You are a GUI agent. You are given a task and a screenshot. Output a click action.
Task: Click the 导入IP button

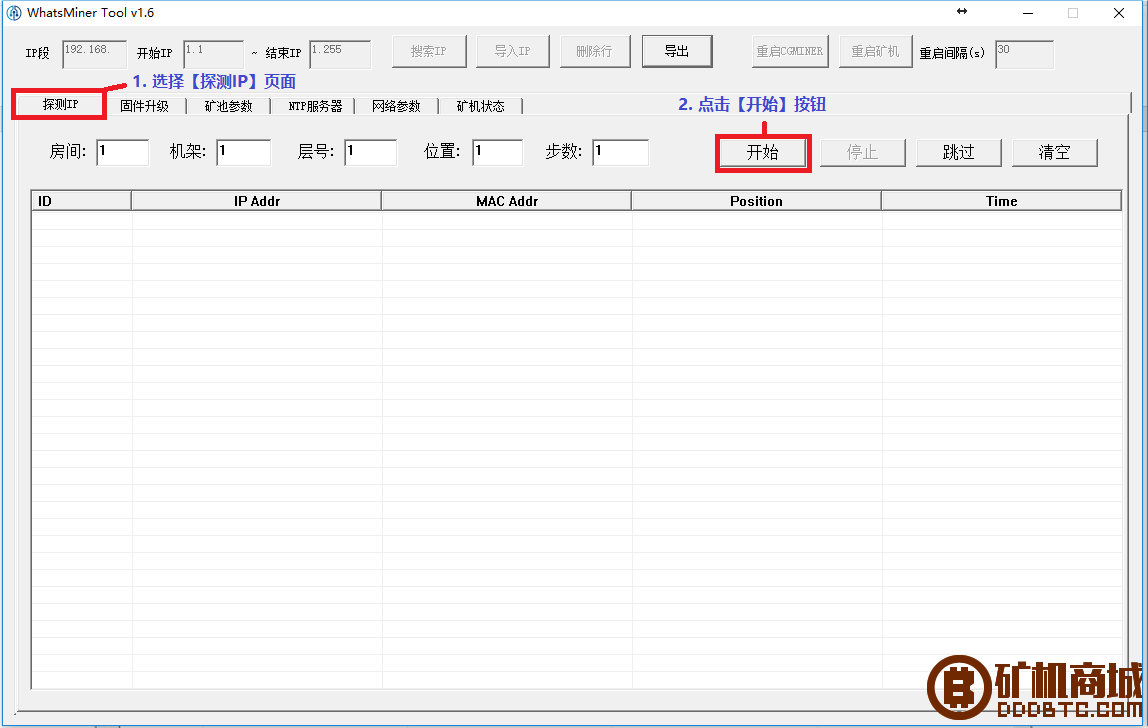[512, 51]
